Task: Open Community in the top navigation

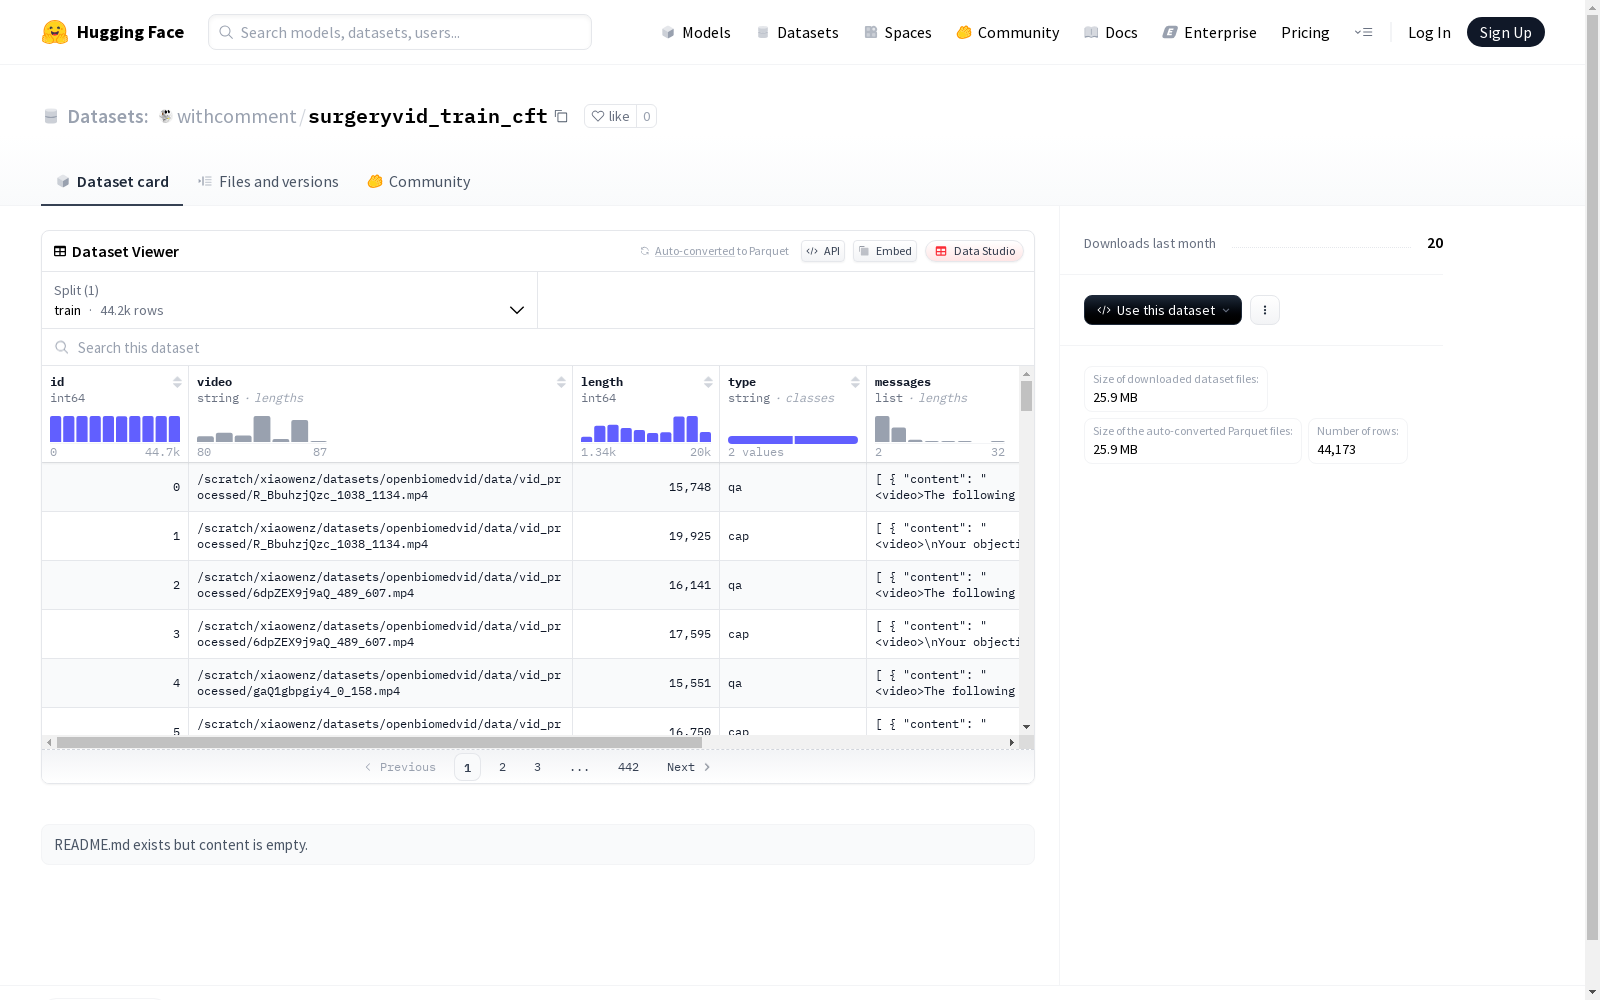Action: point(1008,32)
